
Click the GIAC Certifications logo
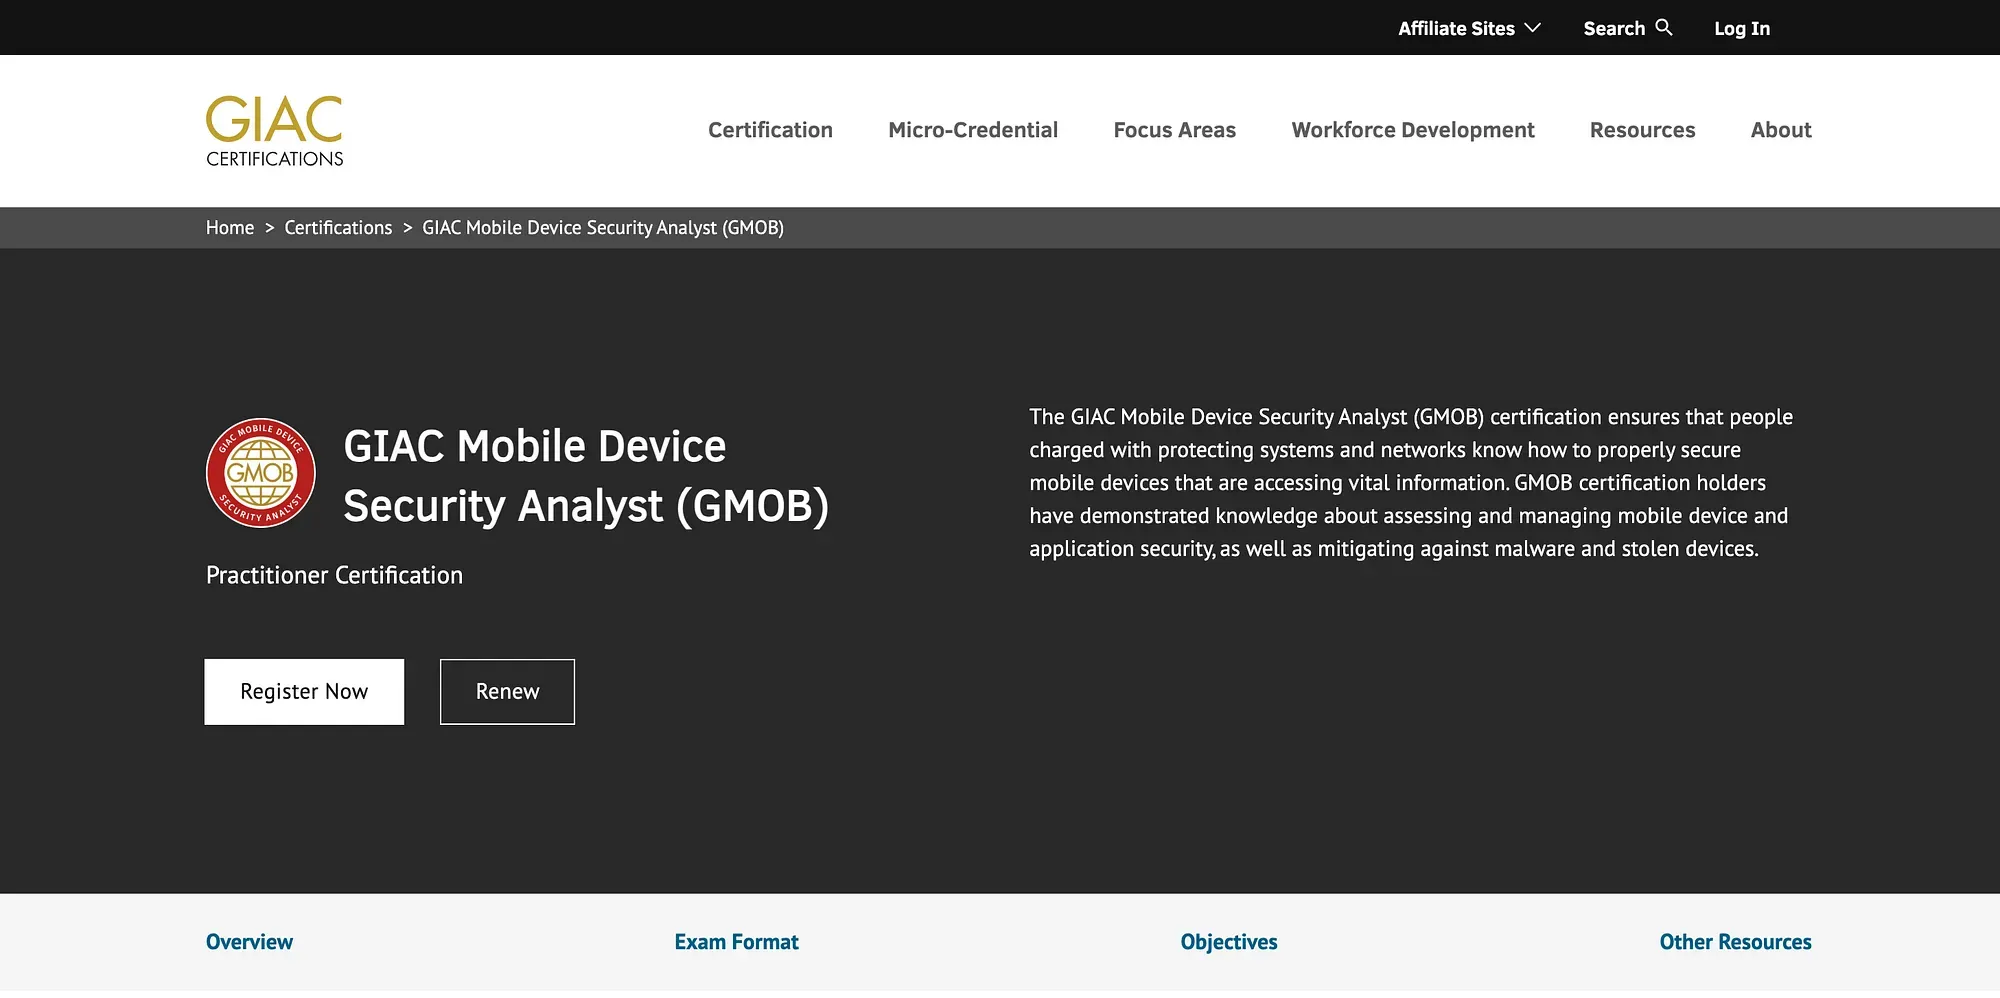(x=273, y=130)
